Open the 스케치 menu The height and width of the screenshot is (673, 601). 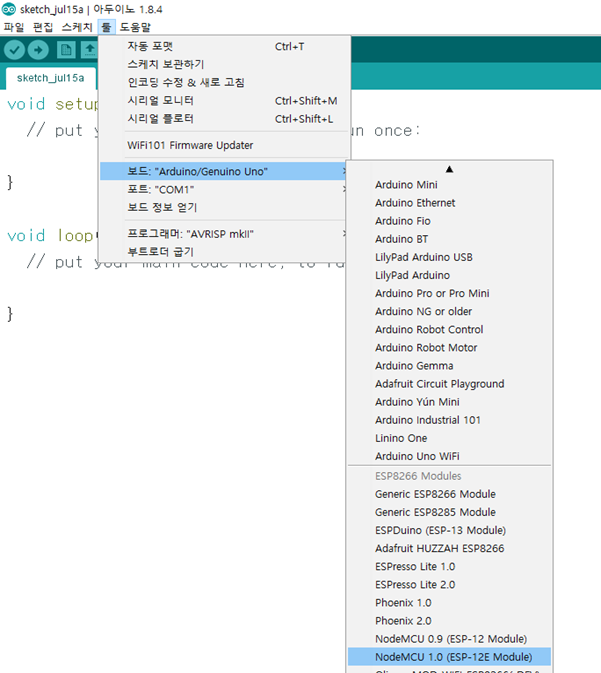77,27
